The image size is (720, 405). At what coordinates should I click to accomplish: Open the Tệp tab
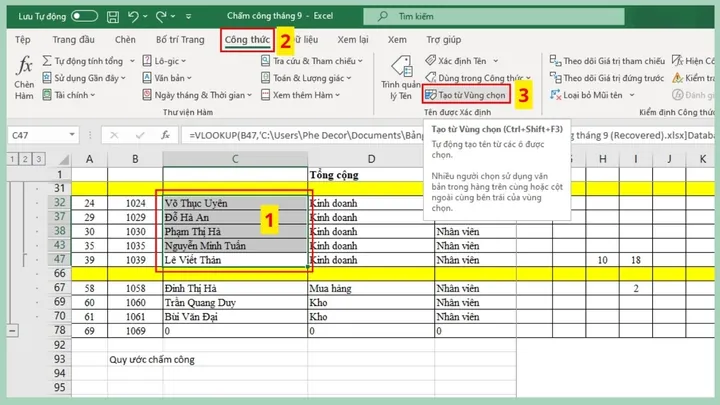coord(22,39)
